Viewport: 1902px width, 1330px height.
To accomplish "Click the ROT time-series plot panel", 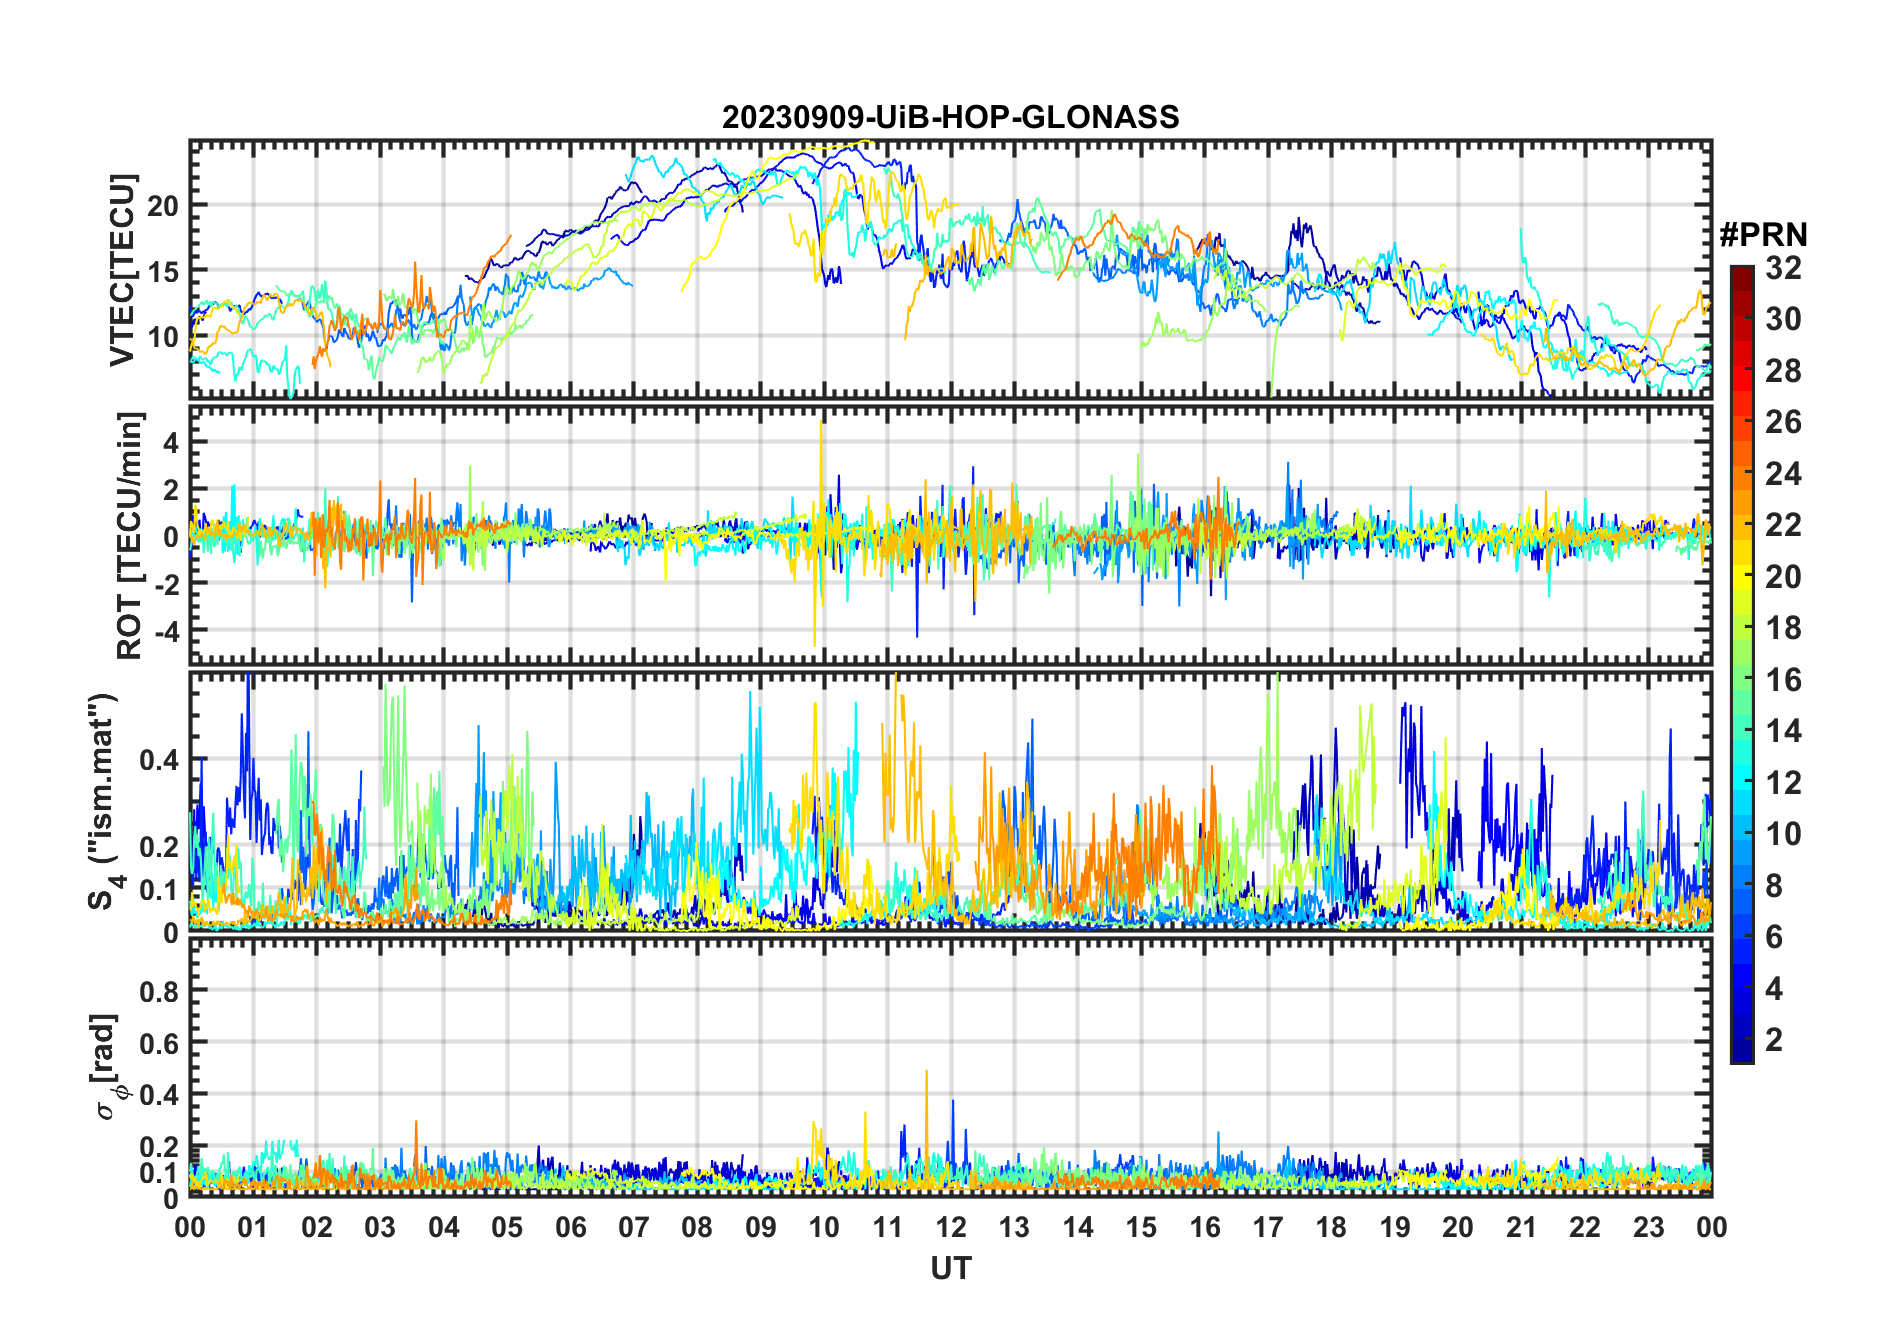I will point(951,534).
